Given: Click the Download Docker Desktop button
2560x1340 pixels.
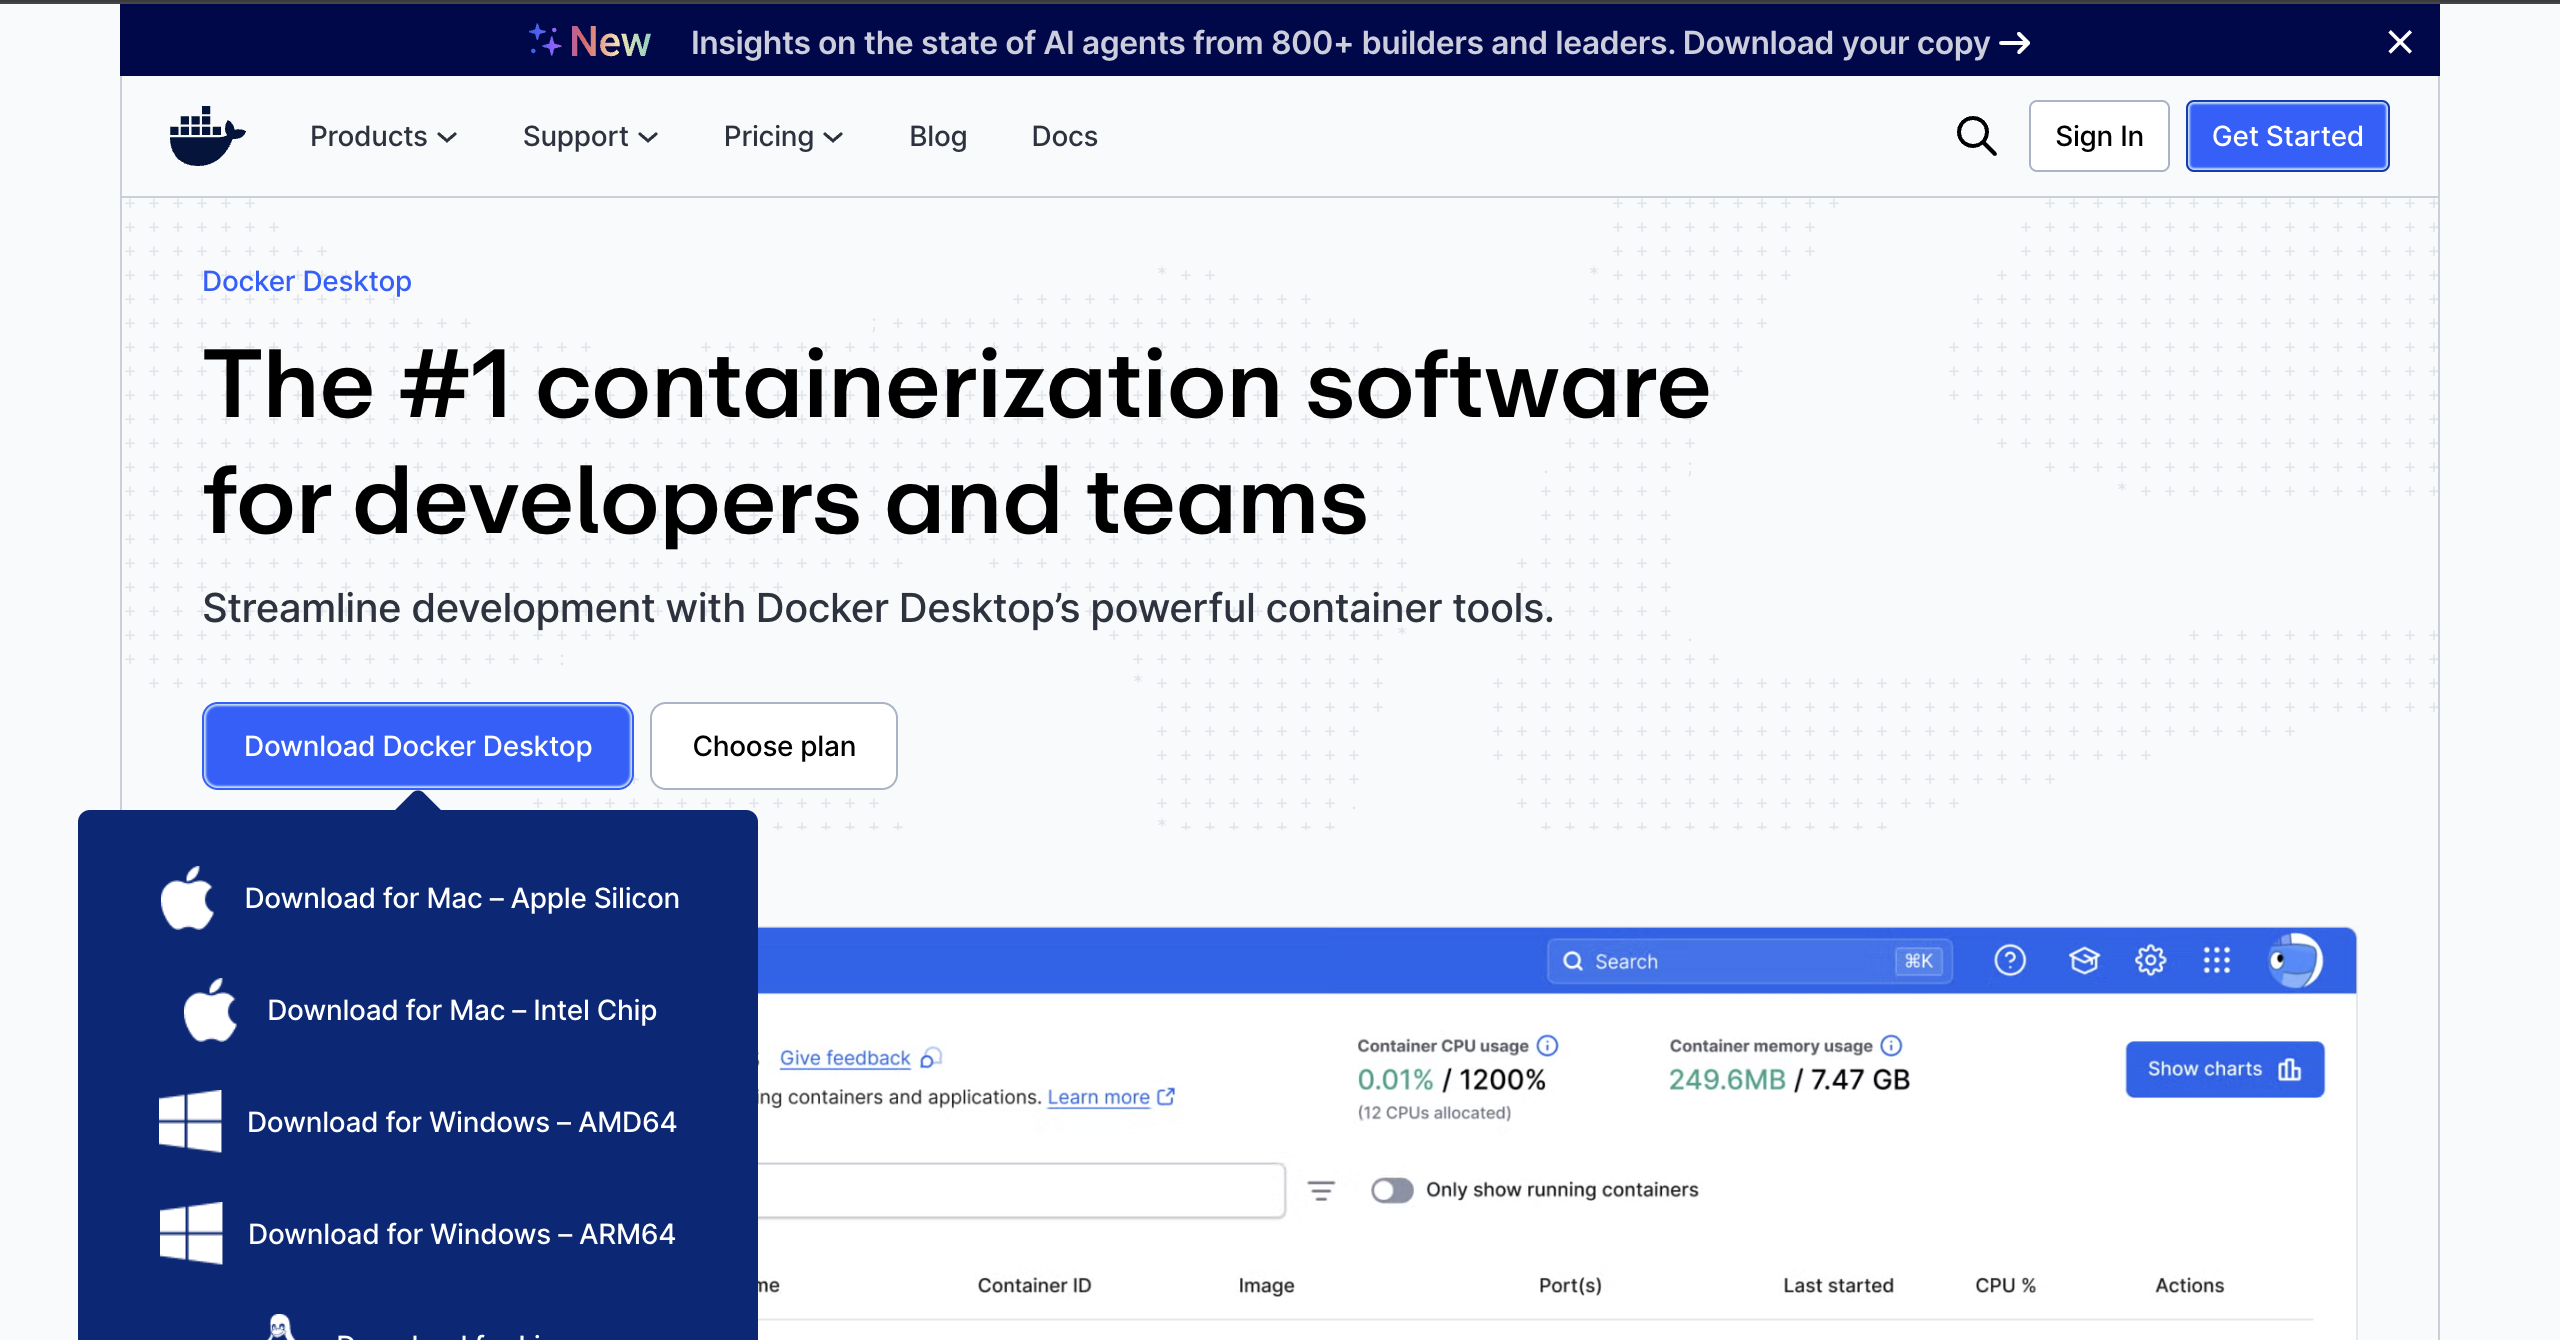Looking at the screenshot, I should [418, 746].
